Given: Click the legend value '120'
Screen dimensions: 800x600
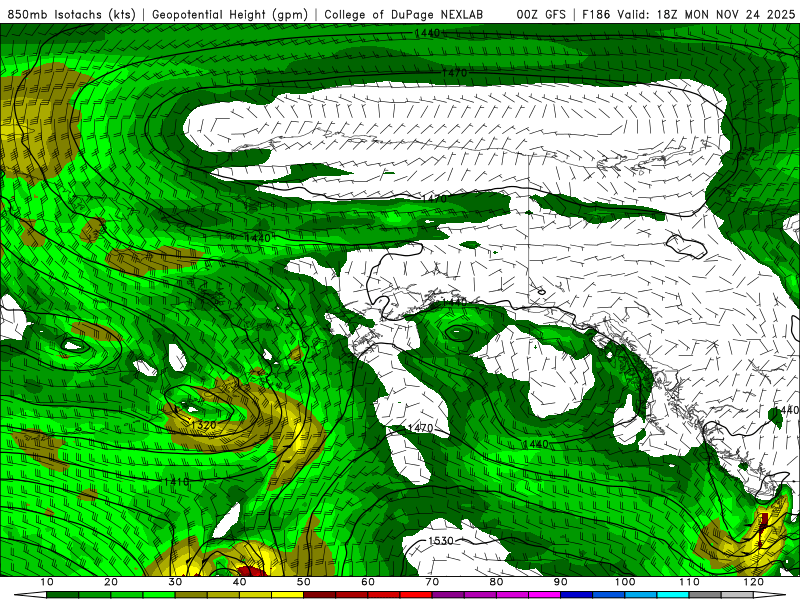Looking at the screenshot, I should [x=753, y=582].
